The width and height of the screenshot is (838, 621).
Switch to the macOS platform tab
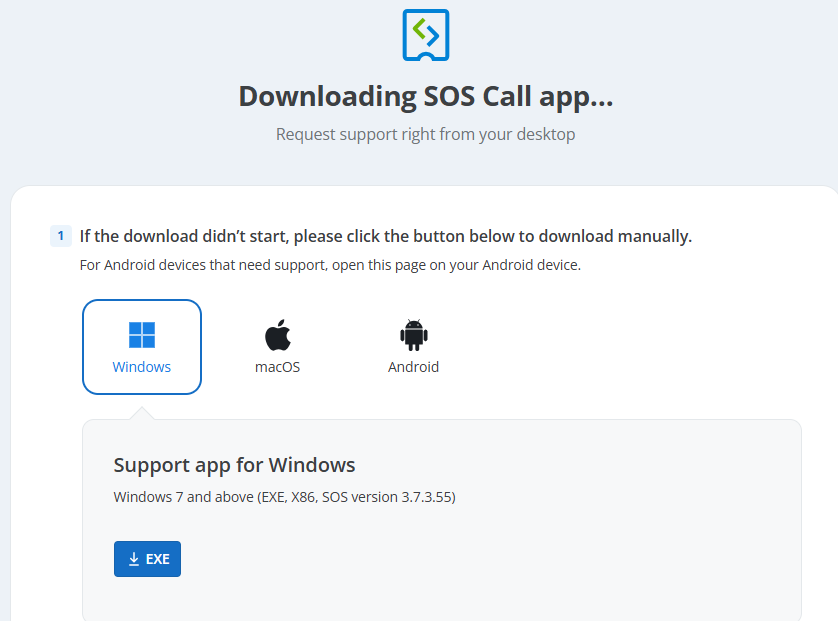(x=278, y=347)
